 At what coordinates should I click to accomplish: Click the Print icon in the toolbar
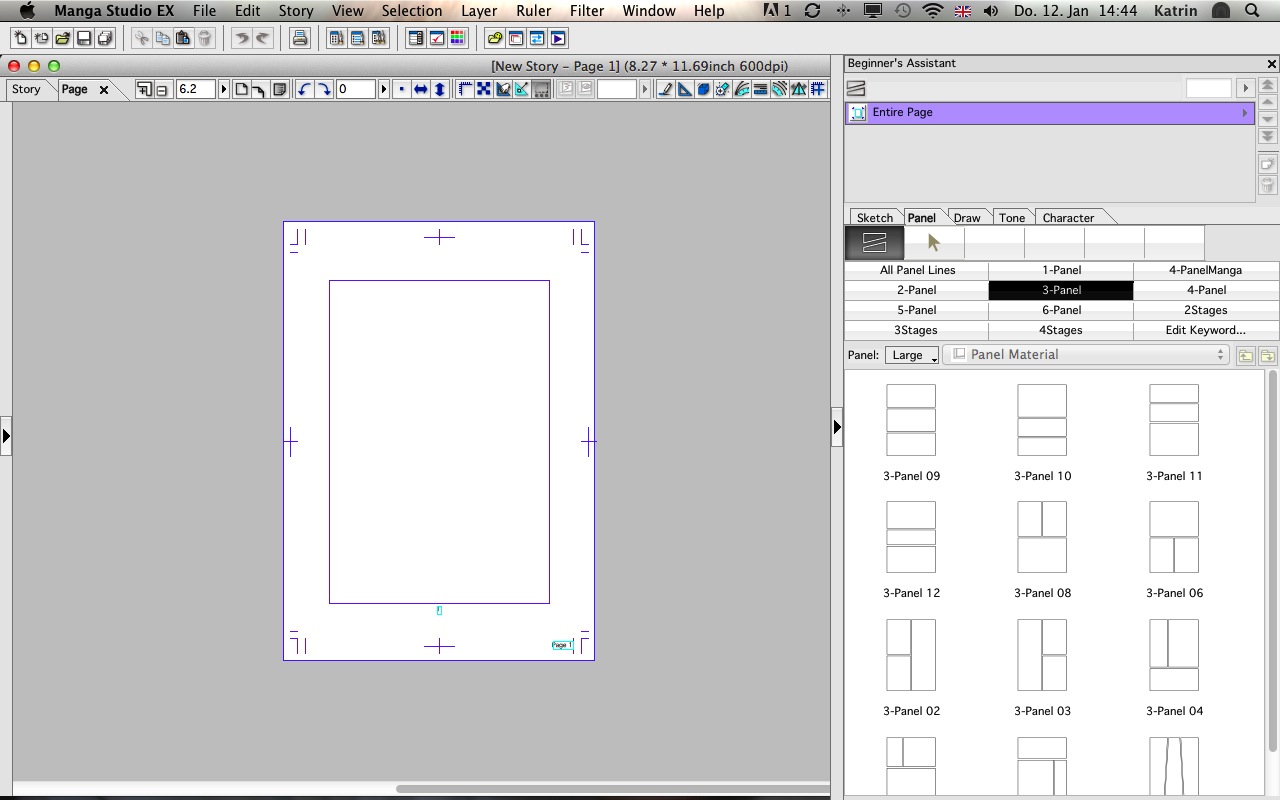[x=298, y=39]
